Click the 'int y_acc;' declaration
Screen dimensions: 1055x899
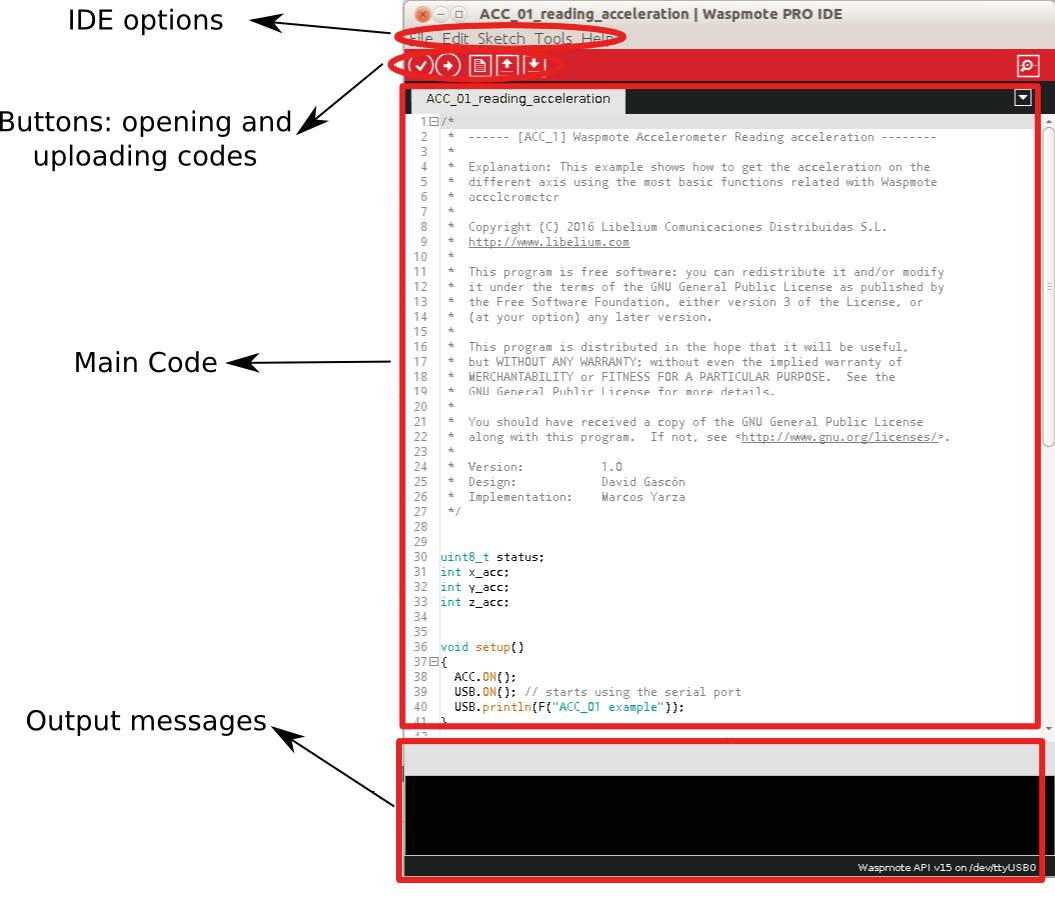(x=475, y=587)
